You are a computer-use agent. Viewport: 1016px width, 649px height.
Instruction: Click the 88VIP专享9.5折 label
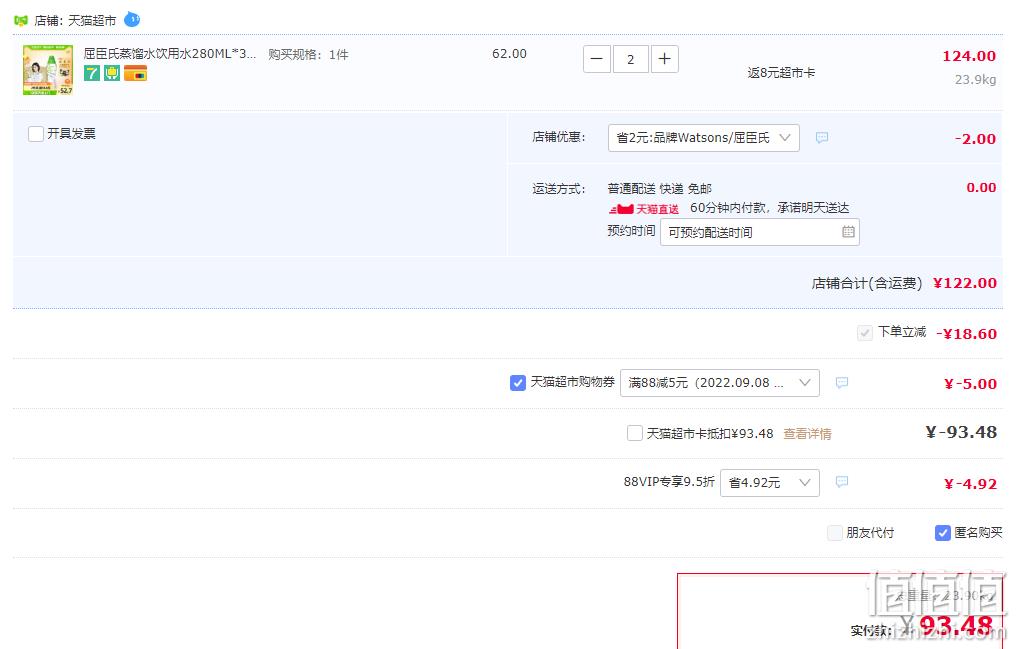[669, 482]
